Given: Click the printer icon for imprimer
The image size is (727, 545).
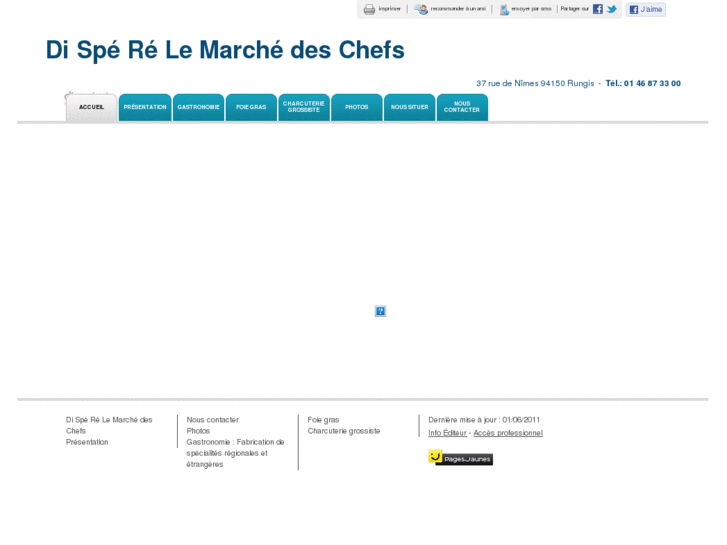Looking at the screenshot, I should point(369,9).
